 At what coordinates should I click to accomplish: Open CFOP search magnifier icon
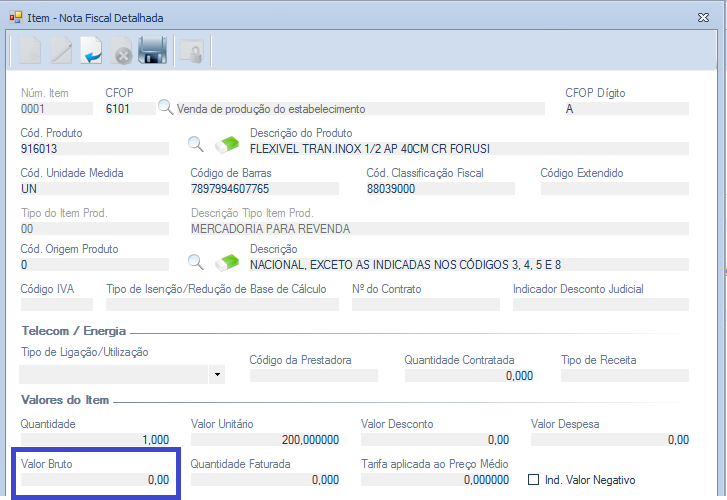(166, 108)
